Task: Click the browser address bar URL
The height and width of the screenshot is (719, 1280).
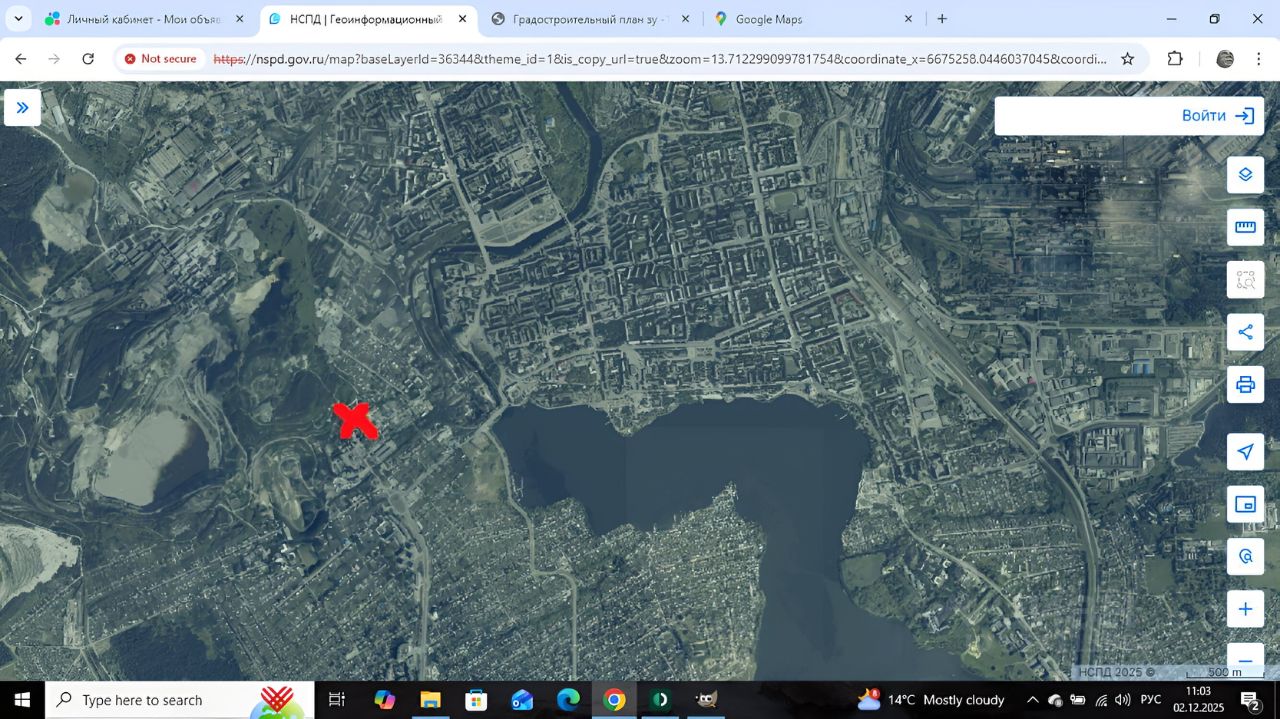Action: coord(660,59)
